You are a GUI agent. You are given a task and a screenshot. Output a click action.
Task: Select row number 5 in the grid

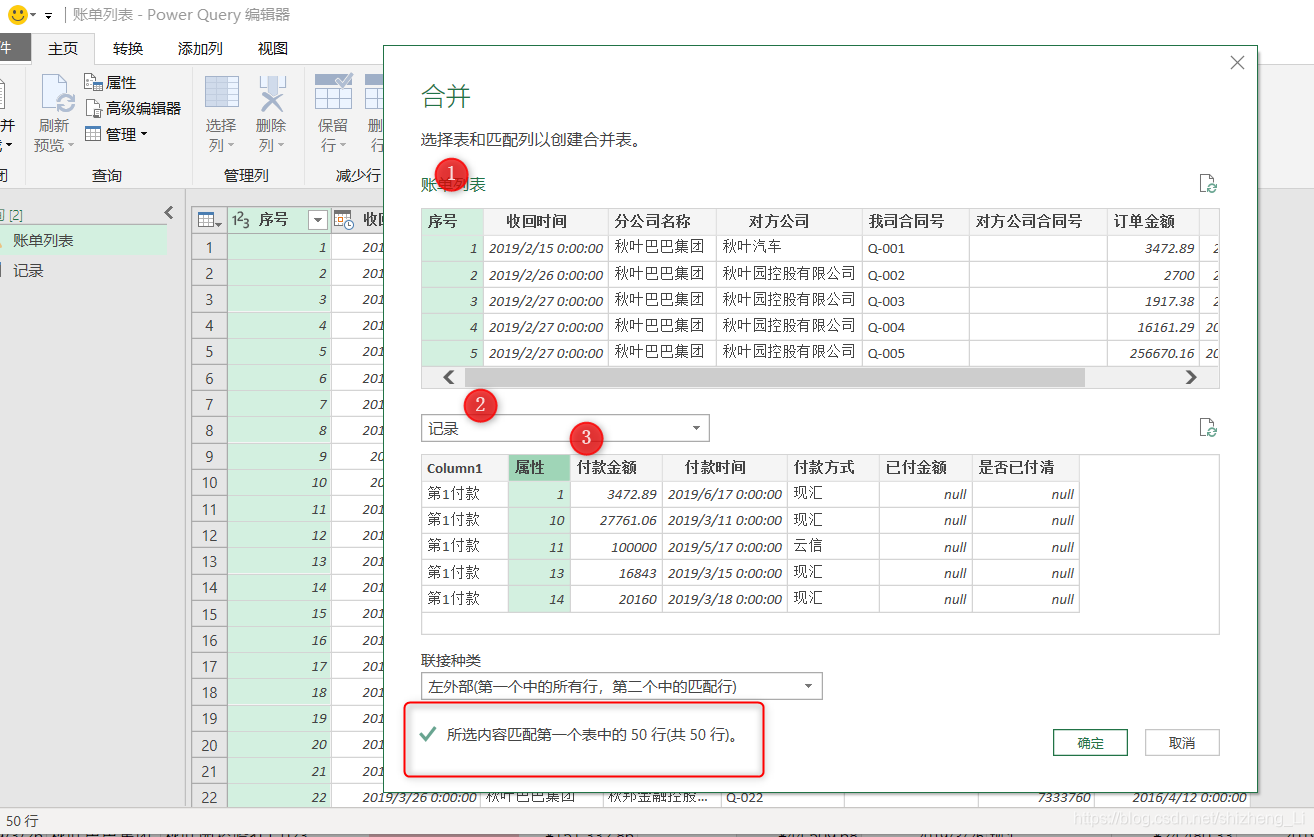[209, 352]
